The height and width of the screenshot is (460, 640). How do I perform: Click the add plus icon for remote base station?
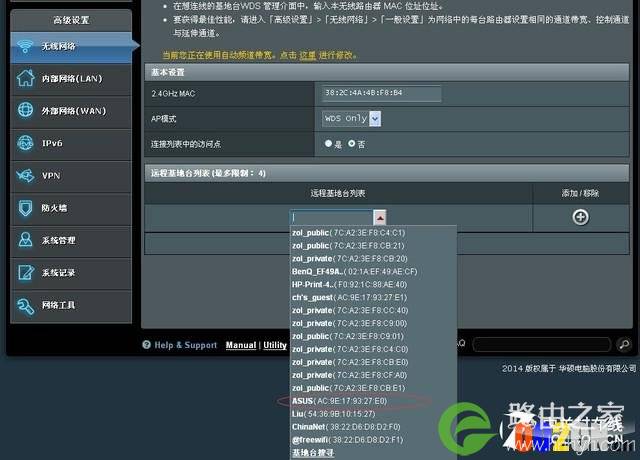580,217
